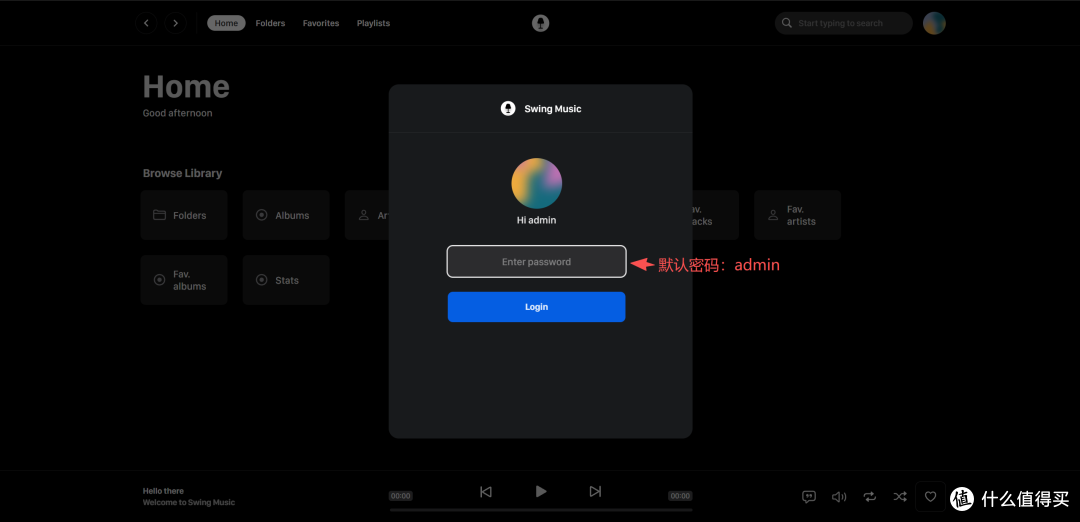Click the Good afternoon greeting
The height and width of the screenshot is (522, 1080).
(178, 113)
